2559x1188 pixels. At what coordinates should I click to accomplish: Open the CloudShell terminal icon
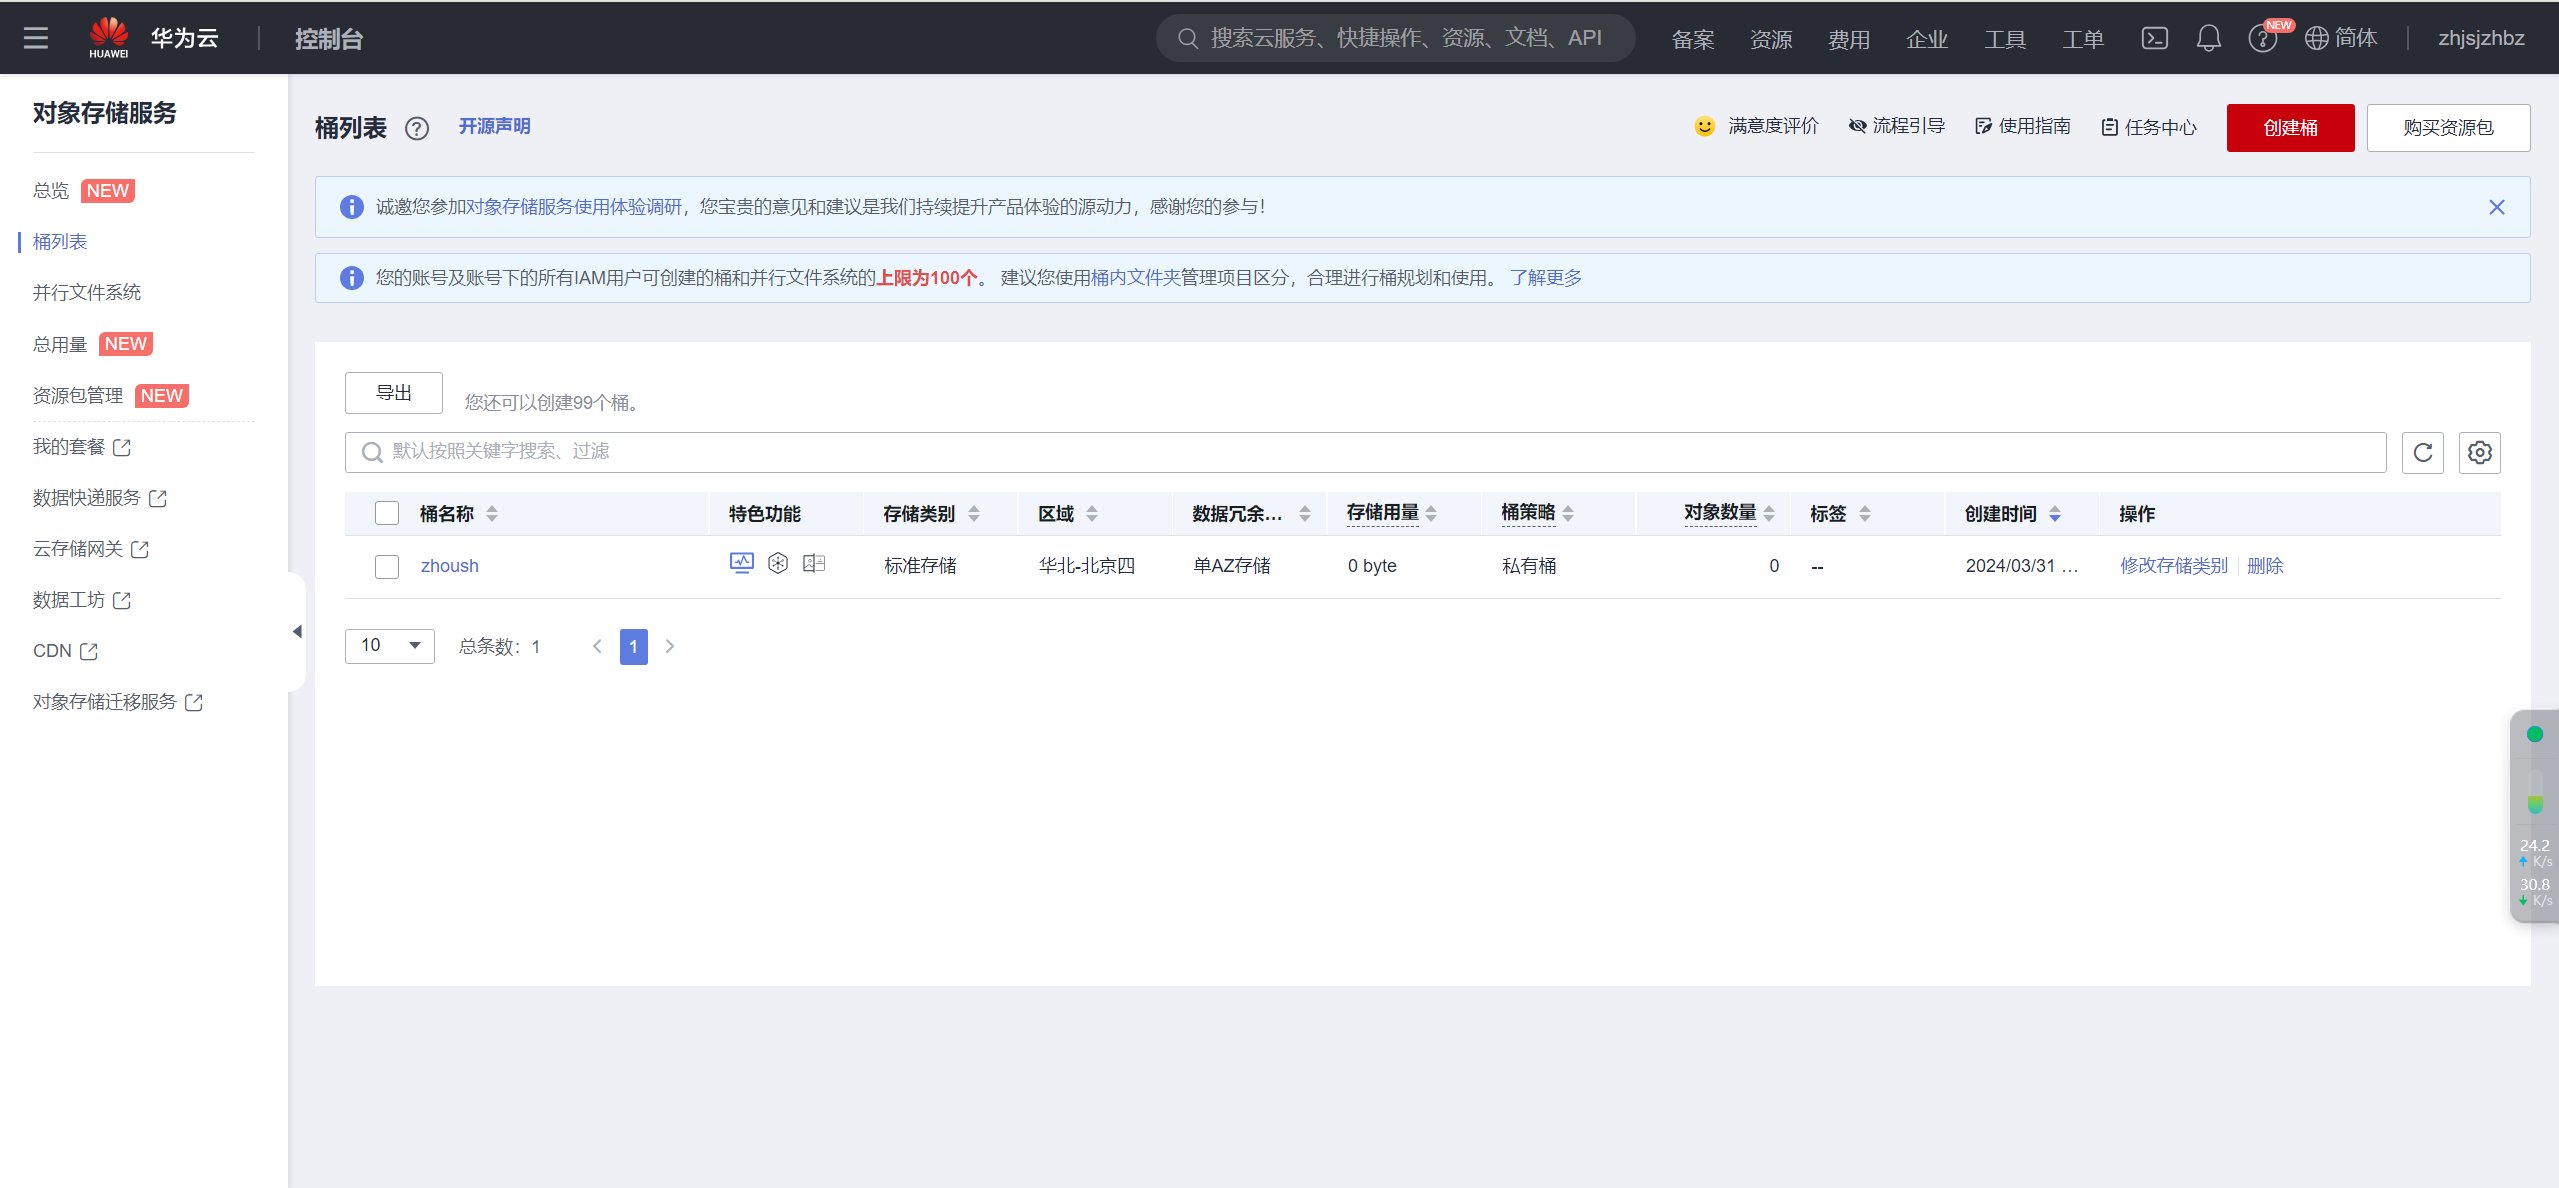(x=2154, y=38)
